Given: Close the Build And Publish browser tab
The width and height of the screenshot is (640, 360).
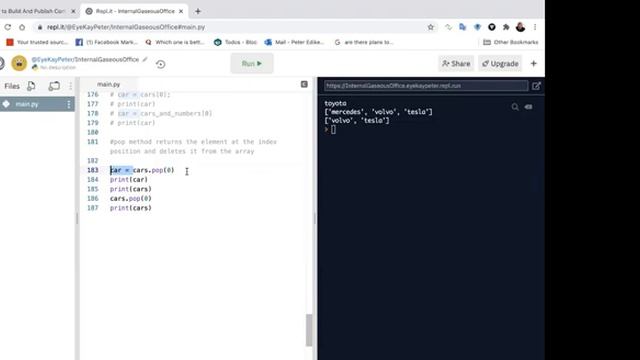Looking at the screenshot, I should pos(73,11).
